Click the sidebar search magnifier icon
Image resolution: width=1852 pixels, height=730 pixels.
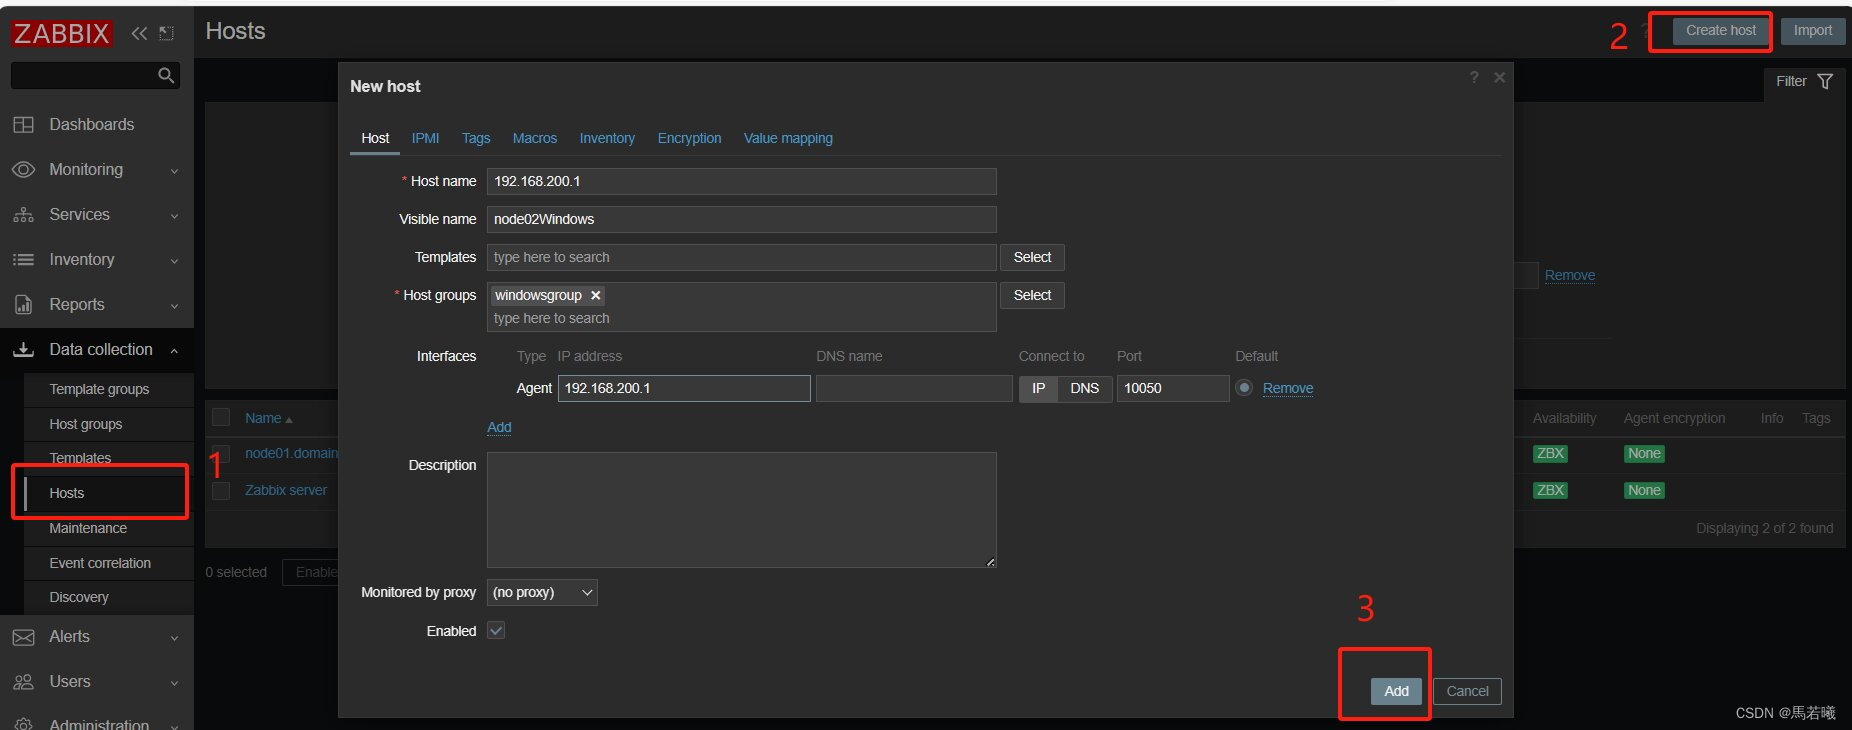pos(166,75)
